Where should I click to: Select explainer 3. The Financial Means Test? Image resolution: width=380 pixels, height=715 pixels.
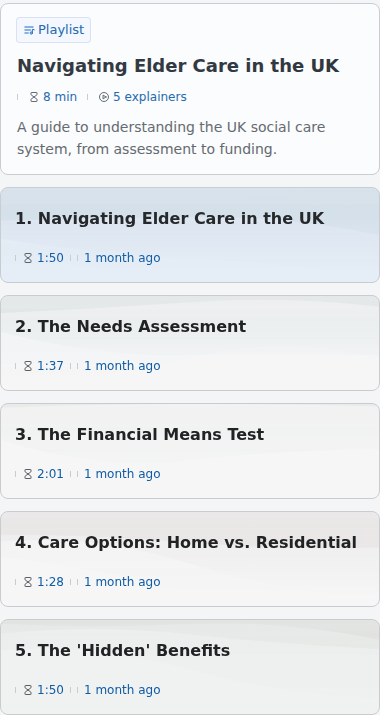tap(190, 451)
